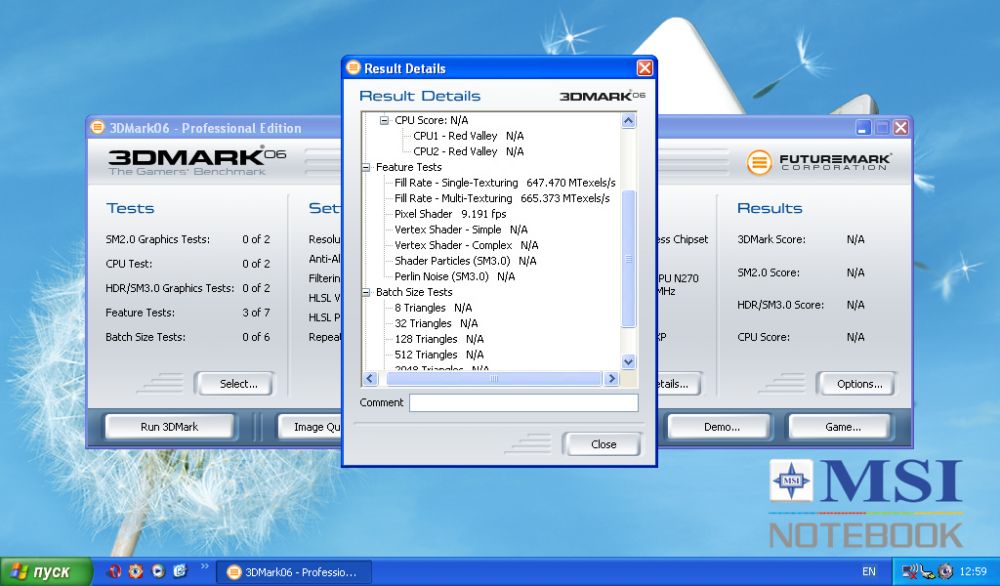Open Options... in the Results section
Viewport: 1000px width, 586px height.
859,384
